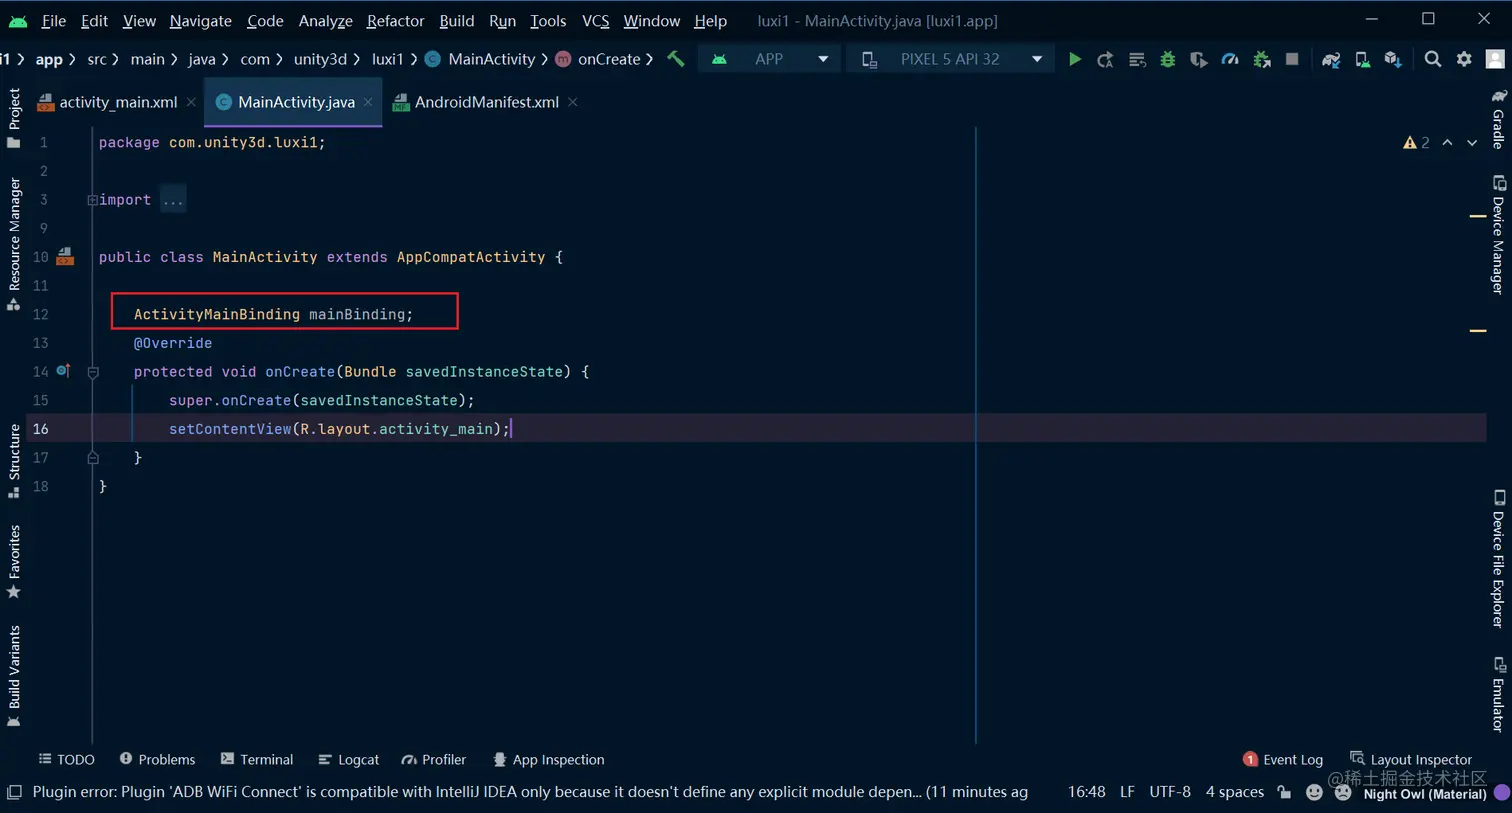Open the Event Log panel

1283,760
